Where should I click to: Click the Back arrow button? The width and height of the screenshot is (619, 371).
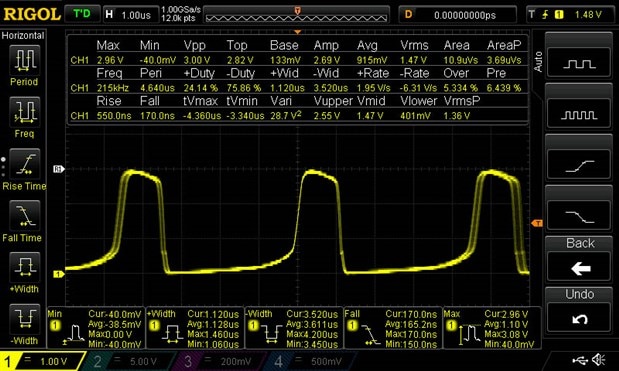[x=579, y=259]
